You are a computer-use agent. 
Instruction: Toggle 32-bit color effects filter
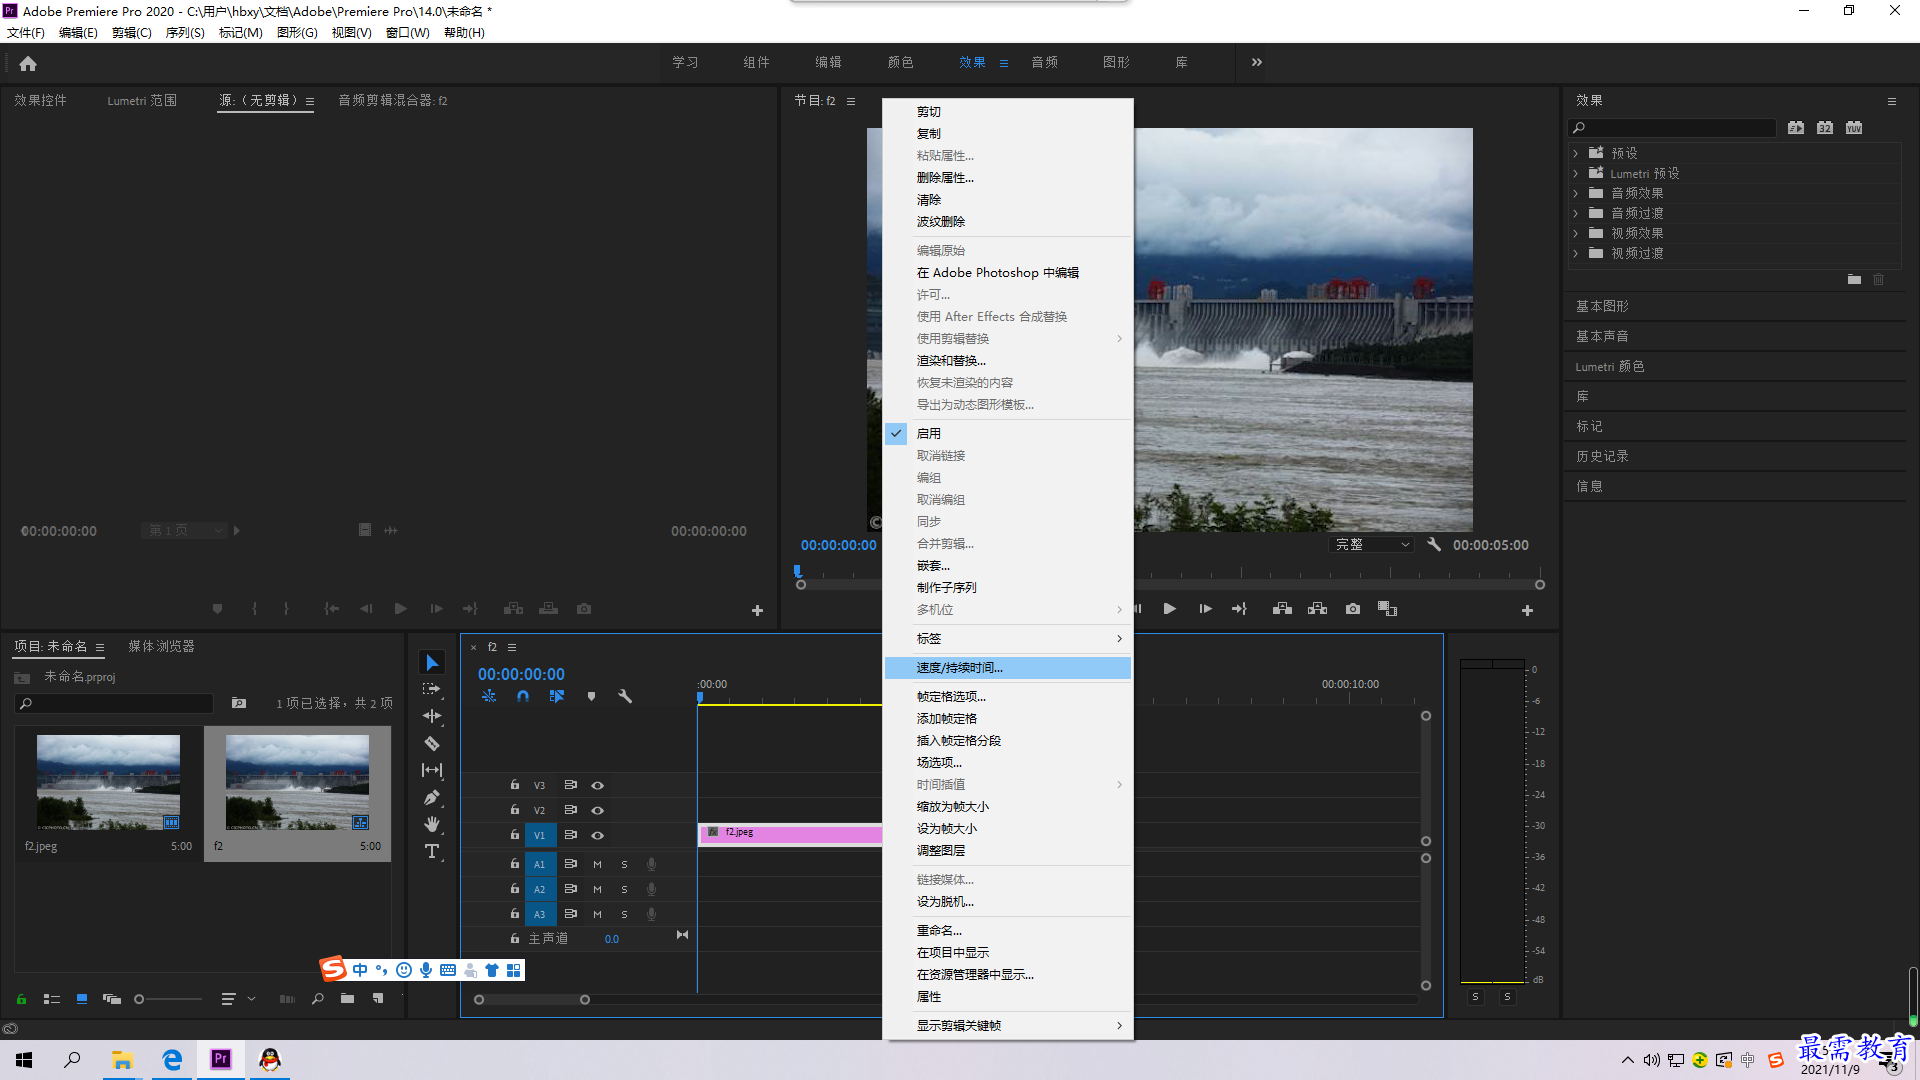coord(1825,127)
